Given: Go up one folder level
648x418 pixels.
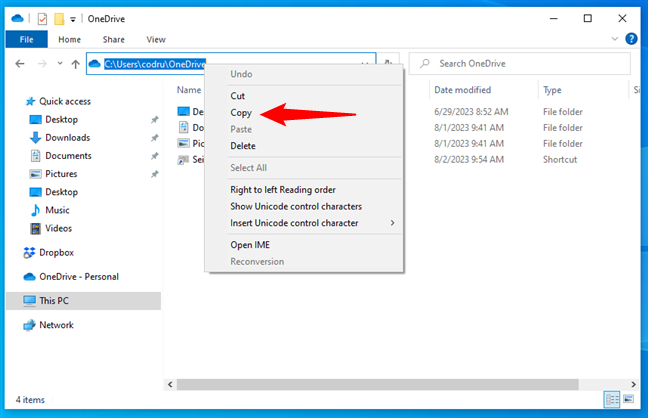Looking at the screenshot, I should (75, 64).
